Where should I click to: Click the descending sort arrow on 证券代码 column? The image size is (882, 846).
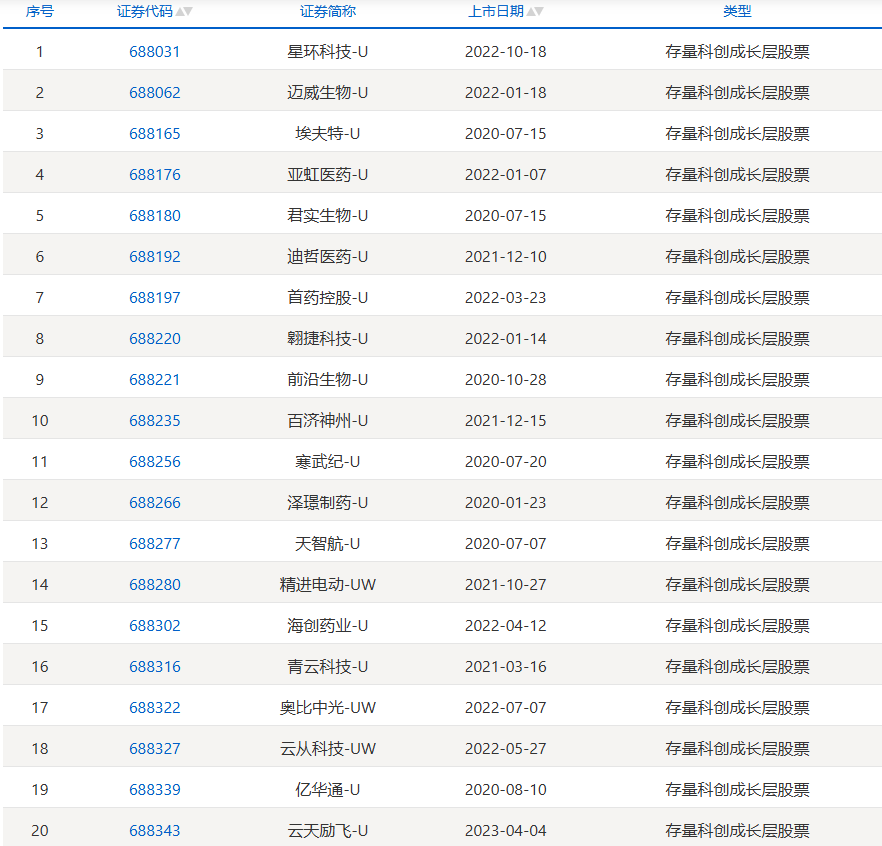pos(188,12)
